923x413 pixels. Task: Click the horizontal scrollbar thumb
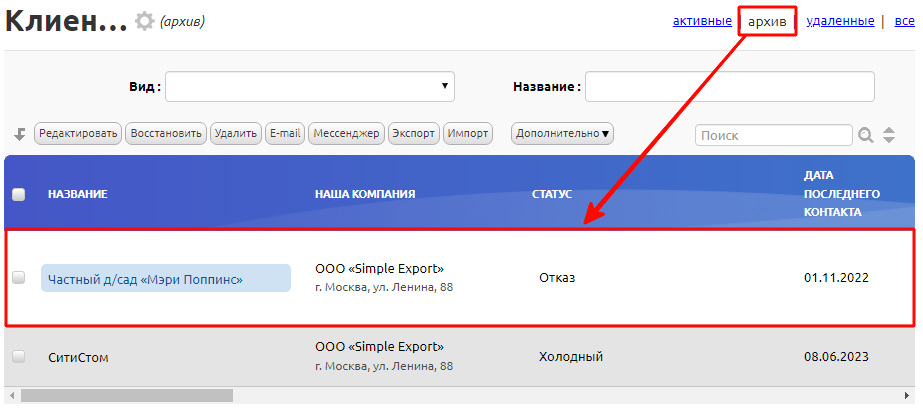(127, 395)
